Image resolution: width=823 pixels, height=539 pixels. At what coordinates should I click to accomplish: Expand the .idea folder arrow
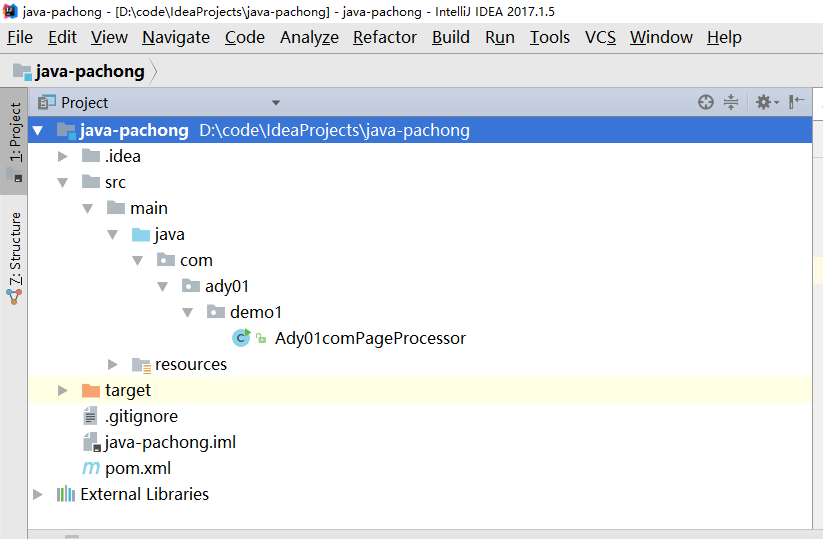point(62,156)
